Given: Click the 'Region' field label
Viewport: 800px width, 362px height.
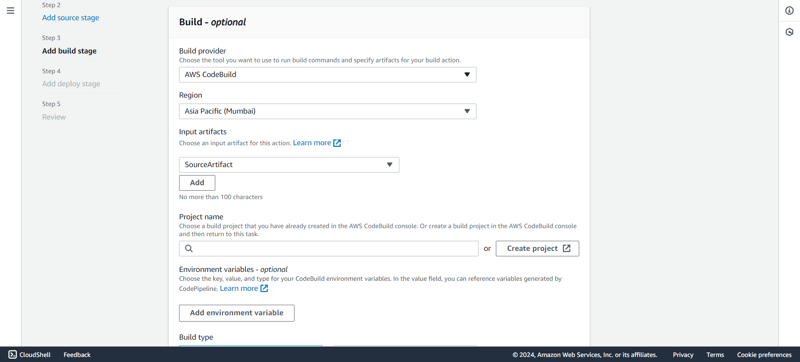Looking at the screenshot, I should tap(190, 95).
